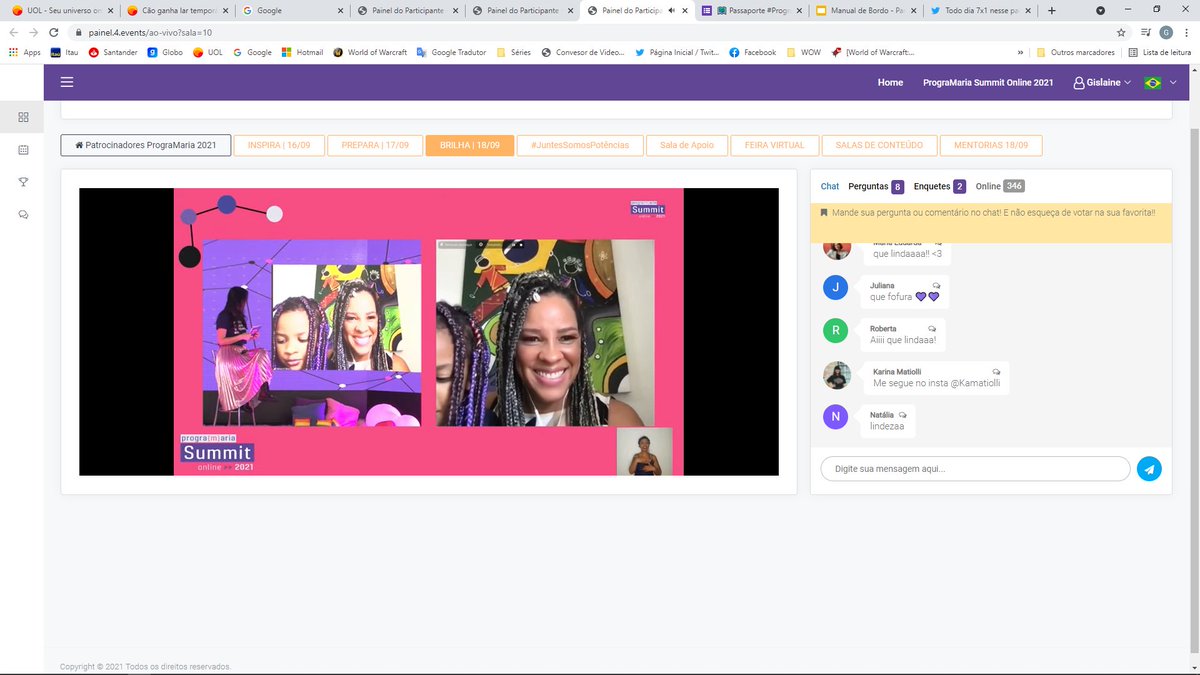Open Santander bookmark
This screenshot has height=675, width=1200.
pos(113,52)
